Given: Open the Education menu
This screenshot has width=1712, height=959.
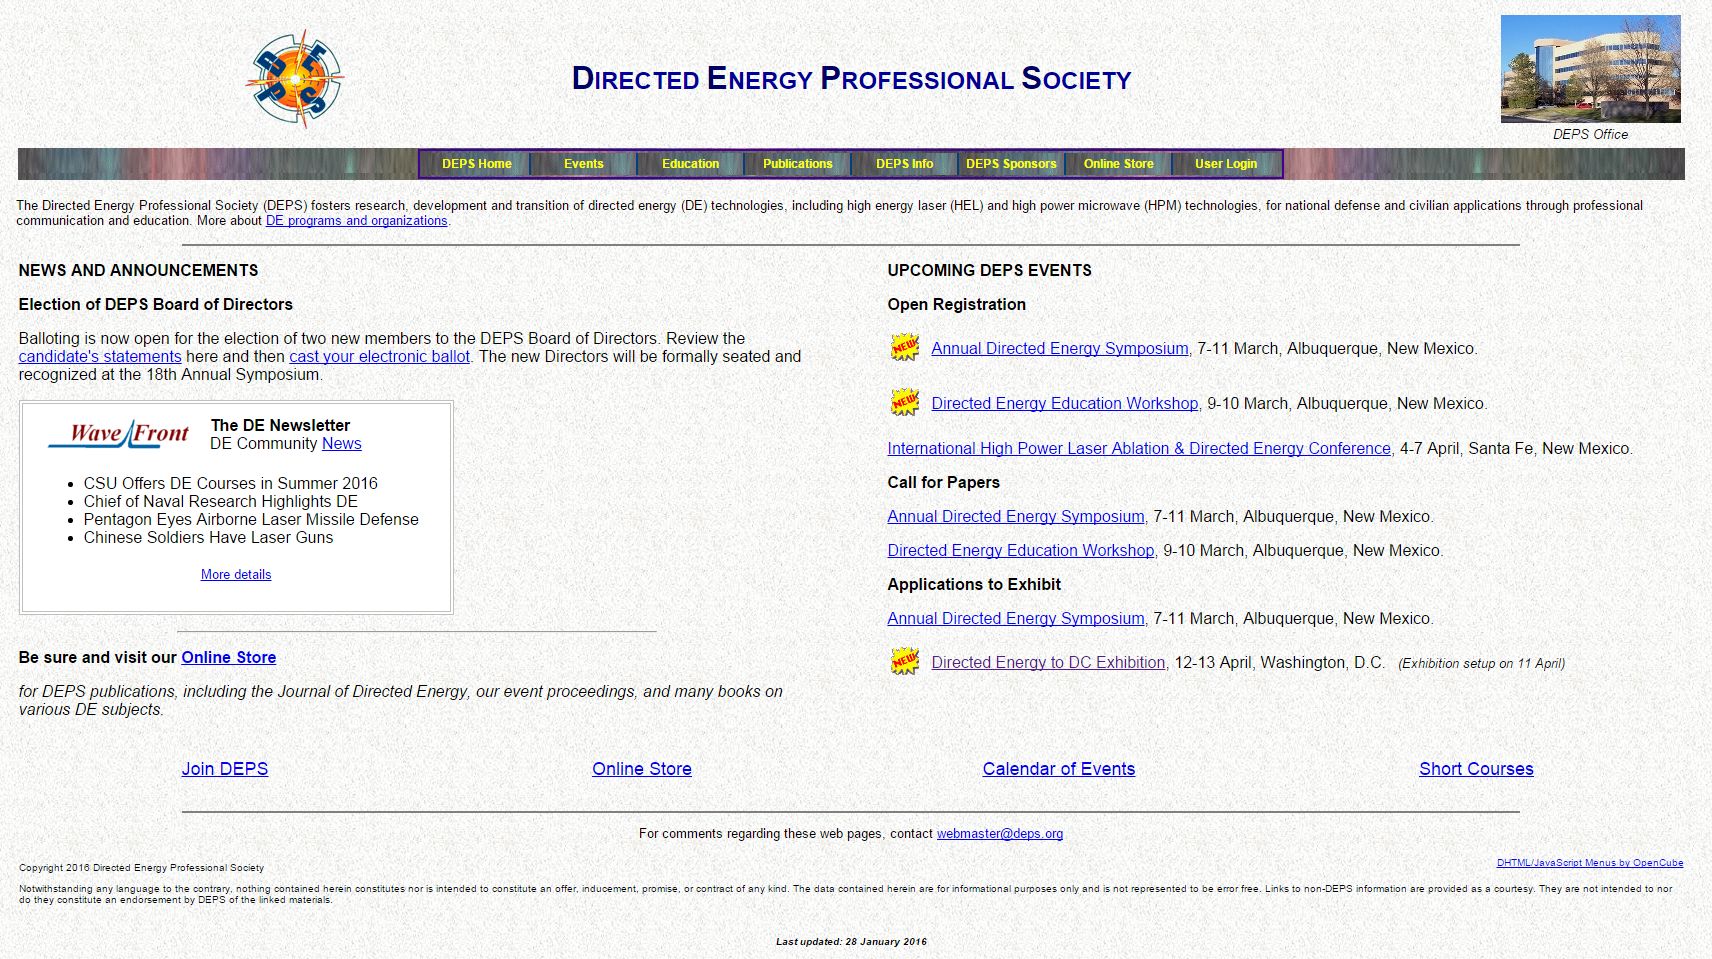Looking at the screenshot, I should (691, 164).
